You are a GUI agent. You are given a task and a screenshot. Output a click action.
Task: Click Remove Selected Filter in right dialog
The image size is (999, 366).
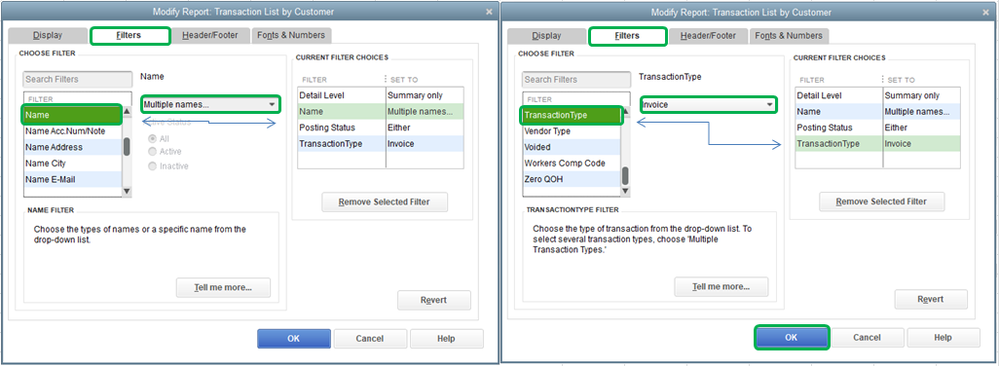(x=882, y=202)
